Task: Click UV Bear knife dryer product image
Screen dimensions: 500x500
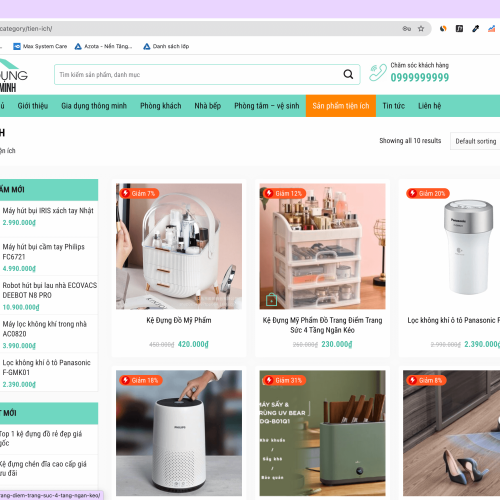Action: [x=322, y=433]
